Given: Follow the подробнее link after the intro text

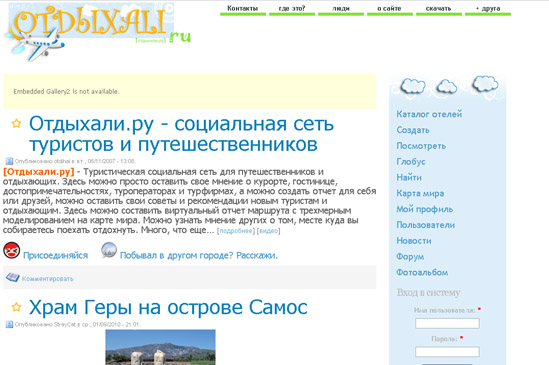Looking at the screenshot, I should coord(236,231).
